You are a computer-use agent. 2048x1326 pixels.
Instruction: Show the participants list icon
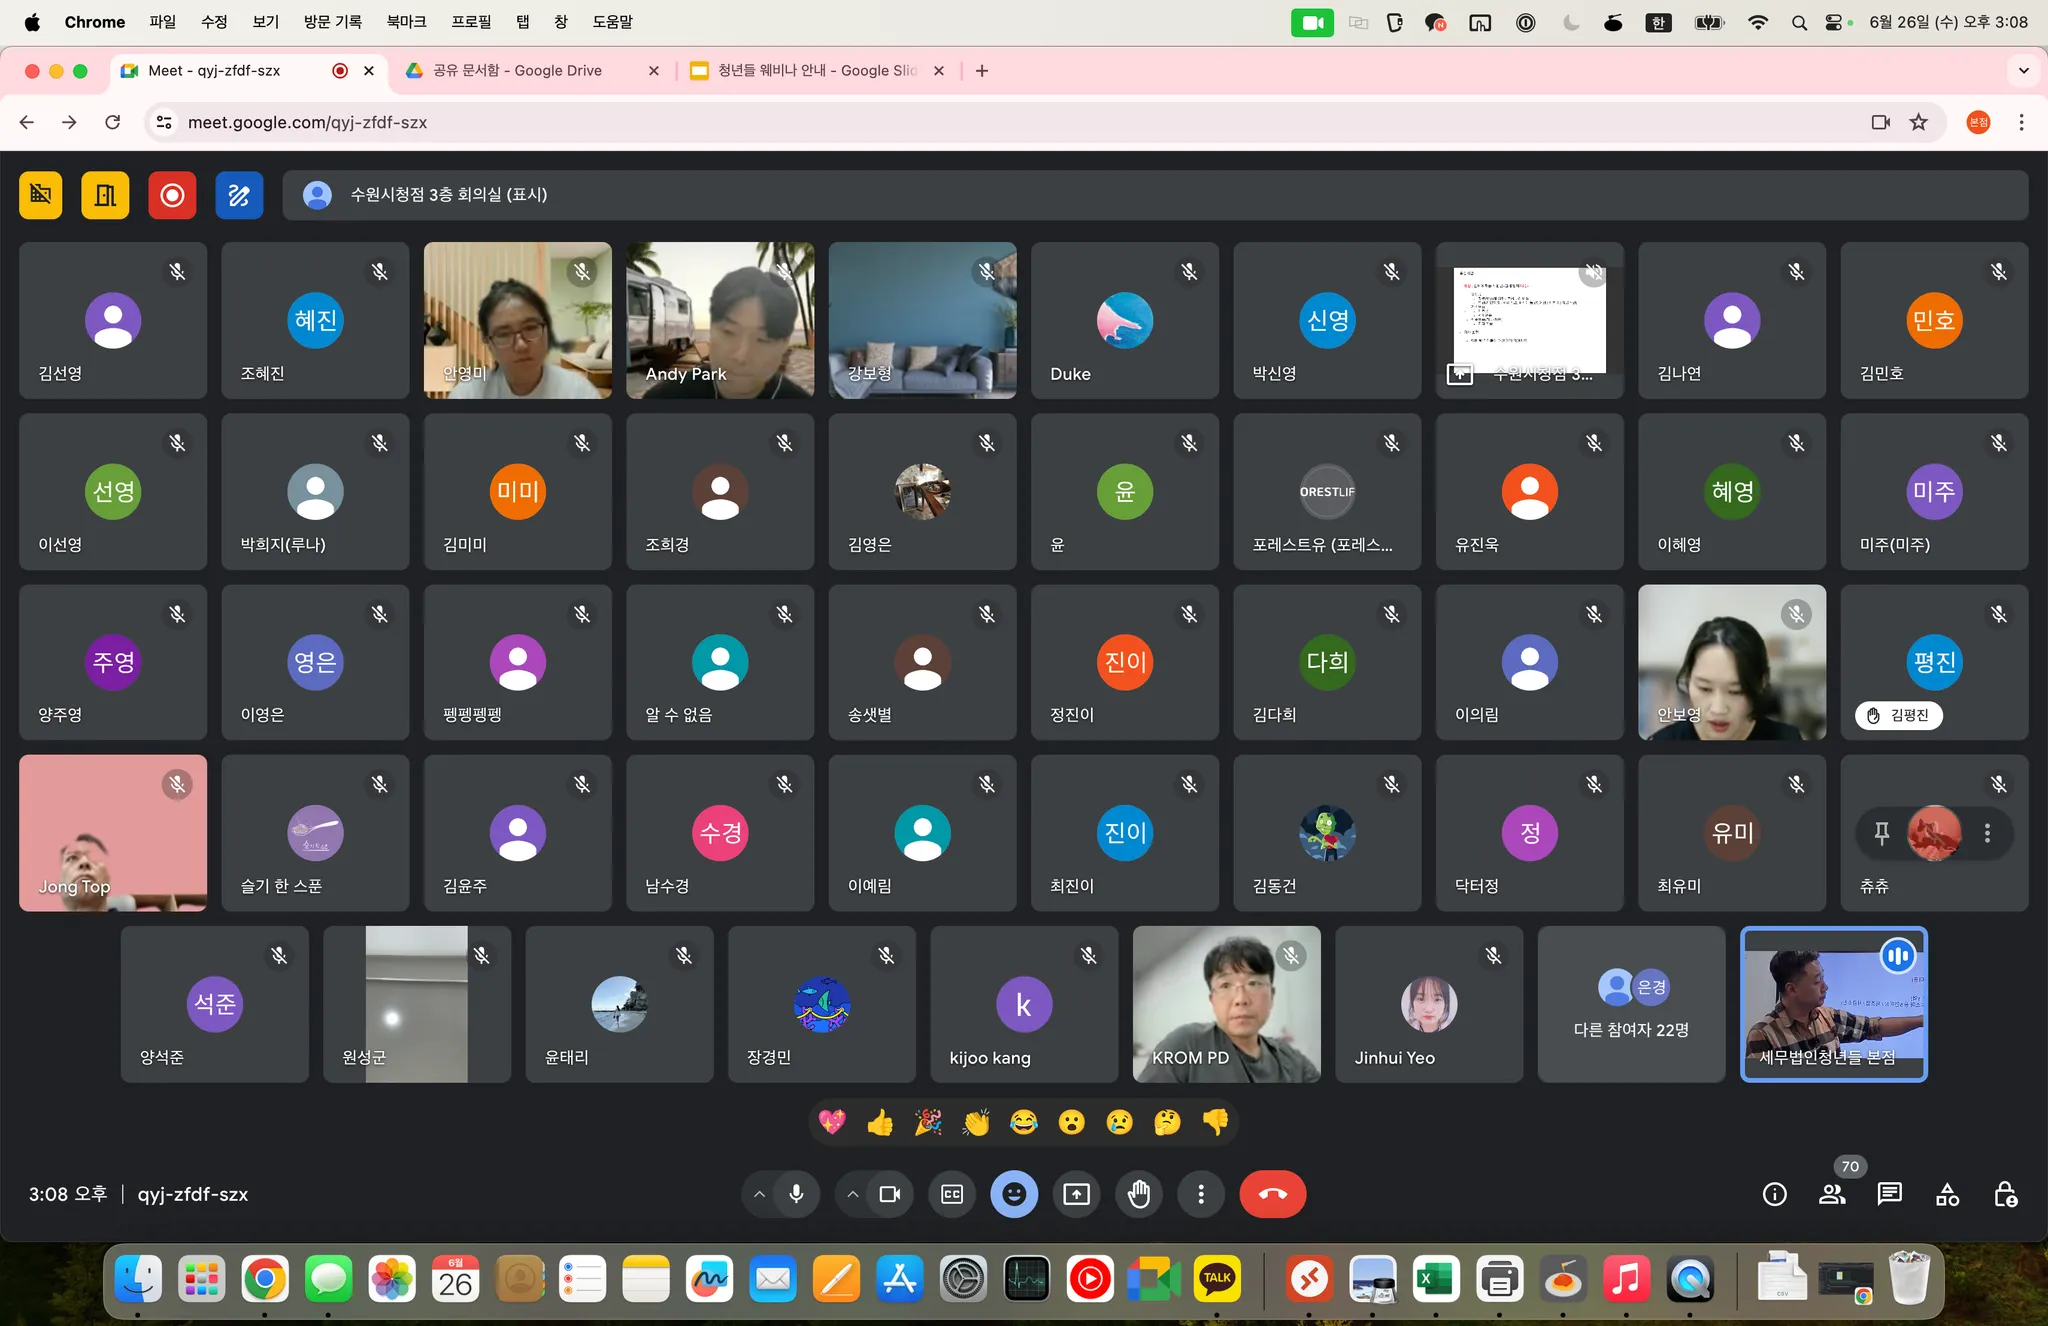(x=1832, y=1194)
